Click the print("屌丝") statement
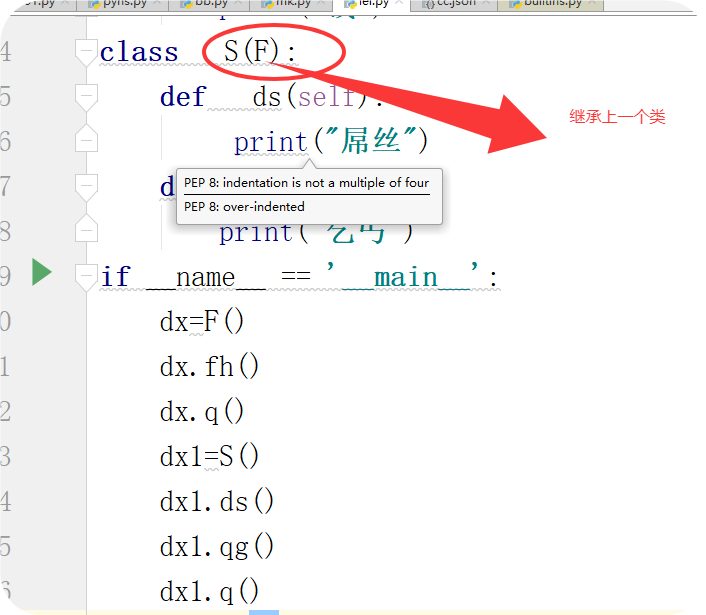This screenshot has width=706, height=615. tap(331, 141)
